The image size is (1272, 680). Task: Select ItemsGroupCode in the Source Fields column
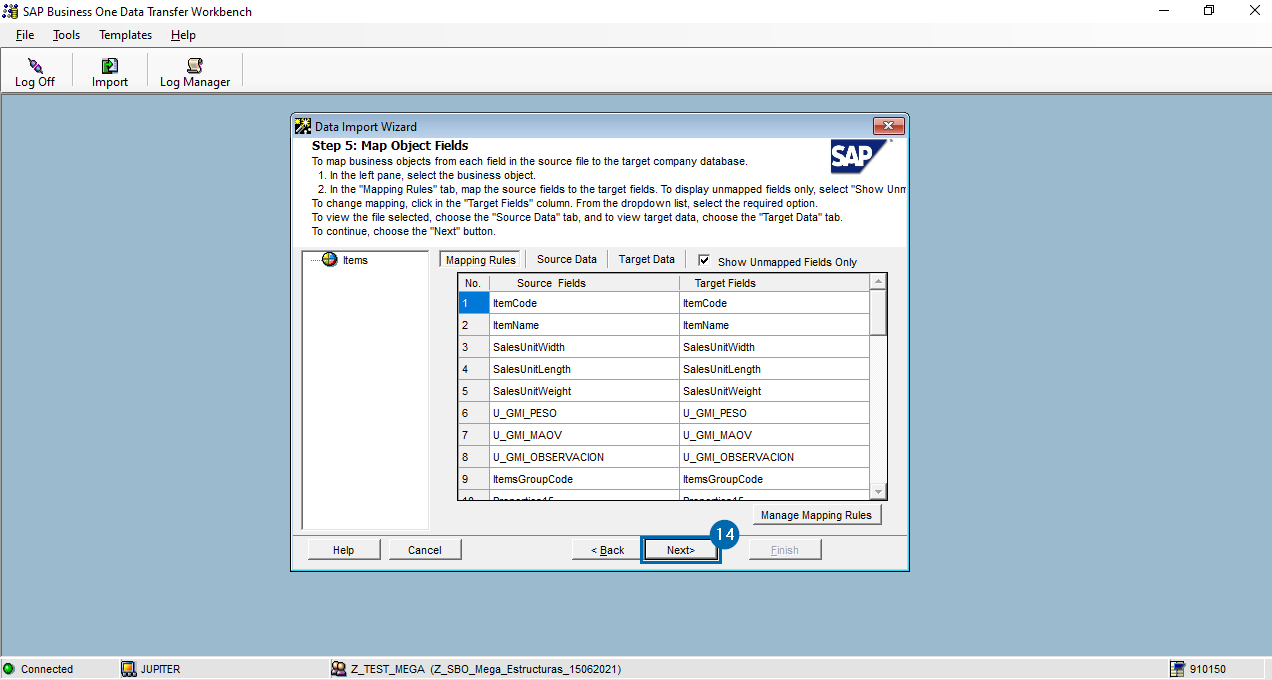tap(584, 479)
